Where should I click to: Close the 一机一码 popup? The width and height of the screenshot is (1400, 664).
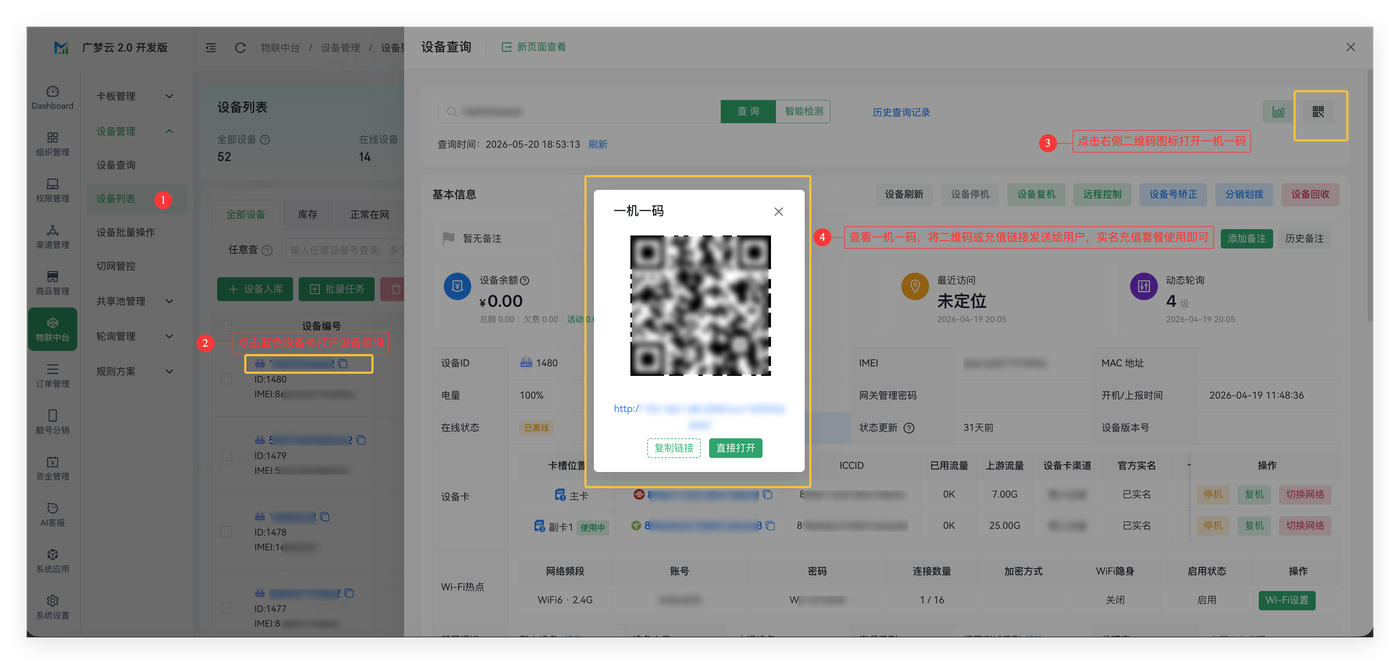778,211
